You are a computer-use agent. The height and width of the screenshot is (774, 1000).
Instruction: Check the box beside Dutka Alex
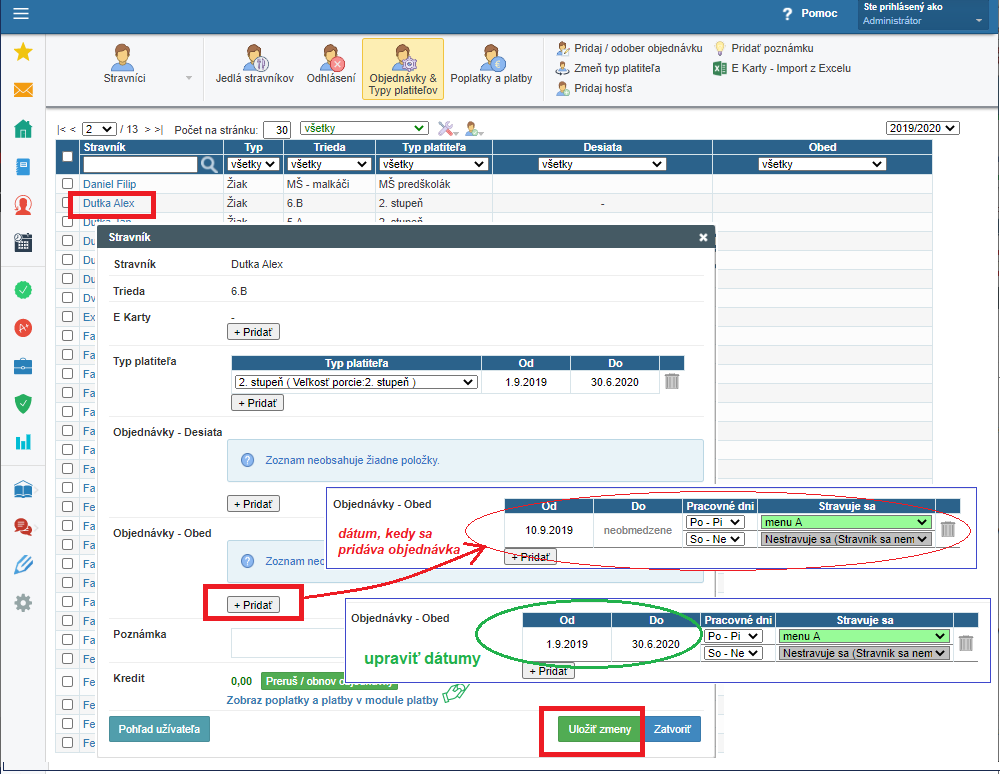(x=67, y=203)
